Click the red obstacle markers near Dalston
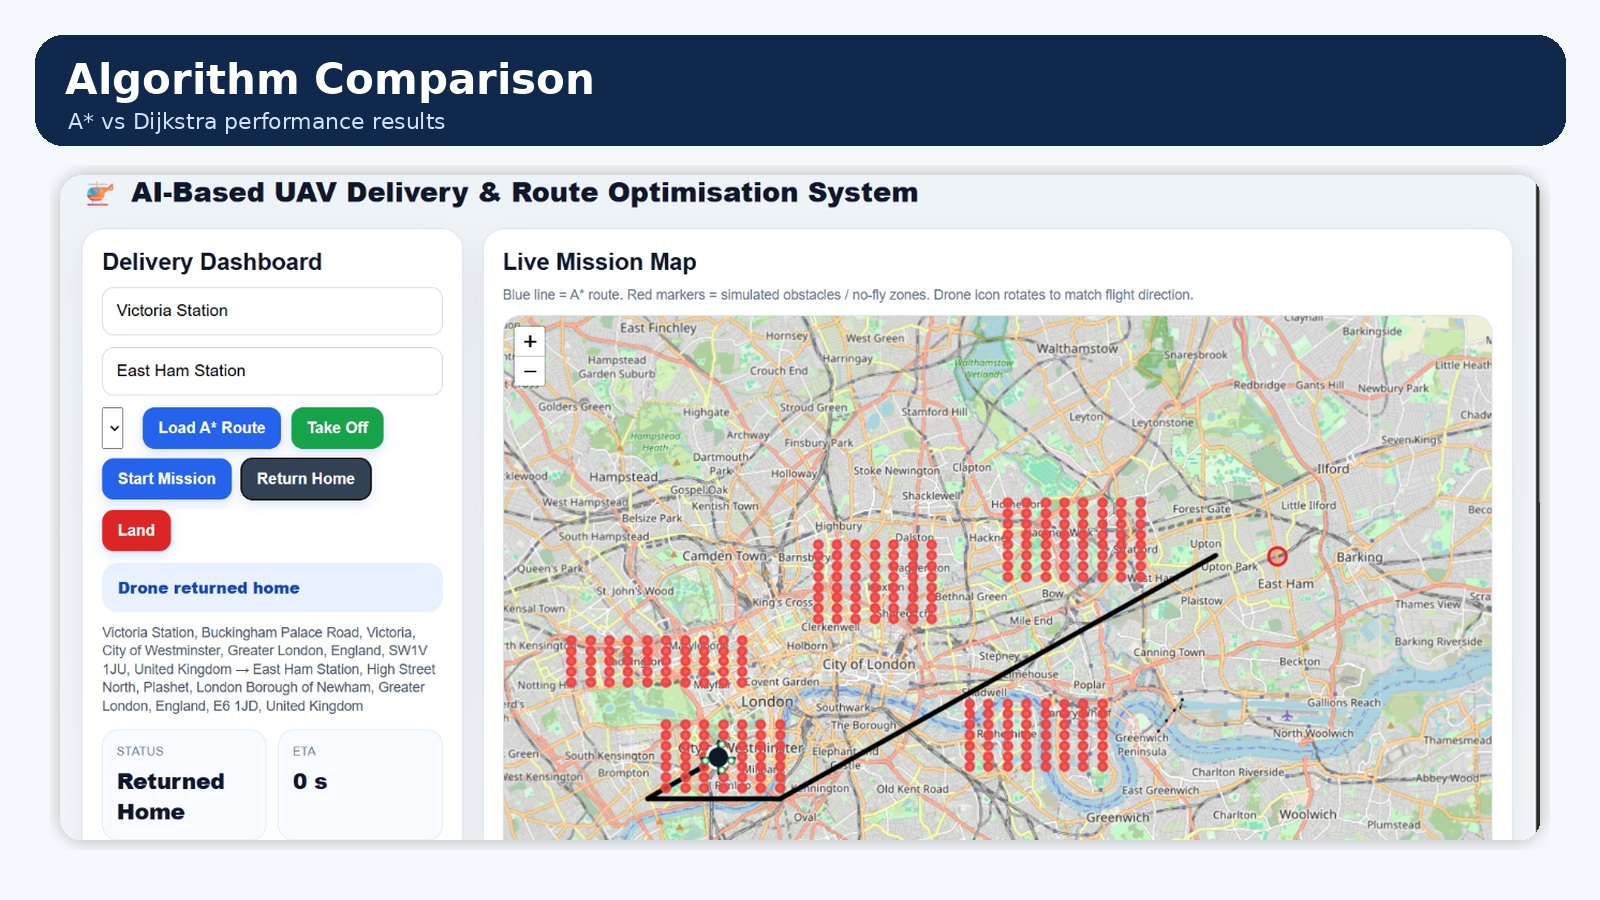Screen dimensions: 1600x900 pyautogui.click(x=875, y=582)
